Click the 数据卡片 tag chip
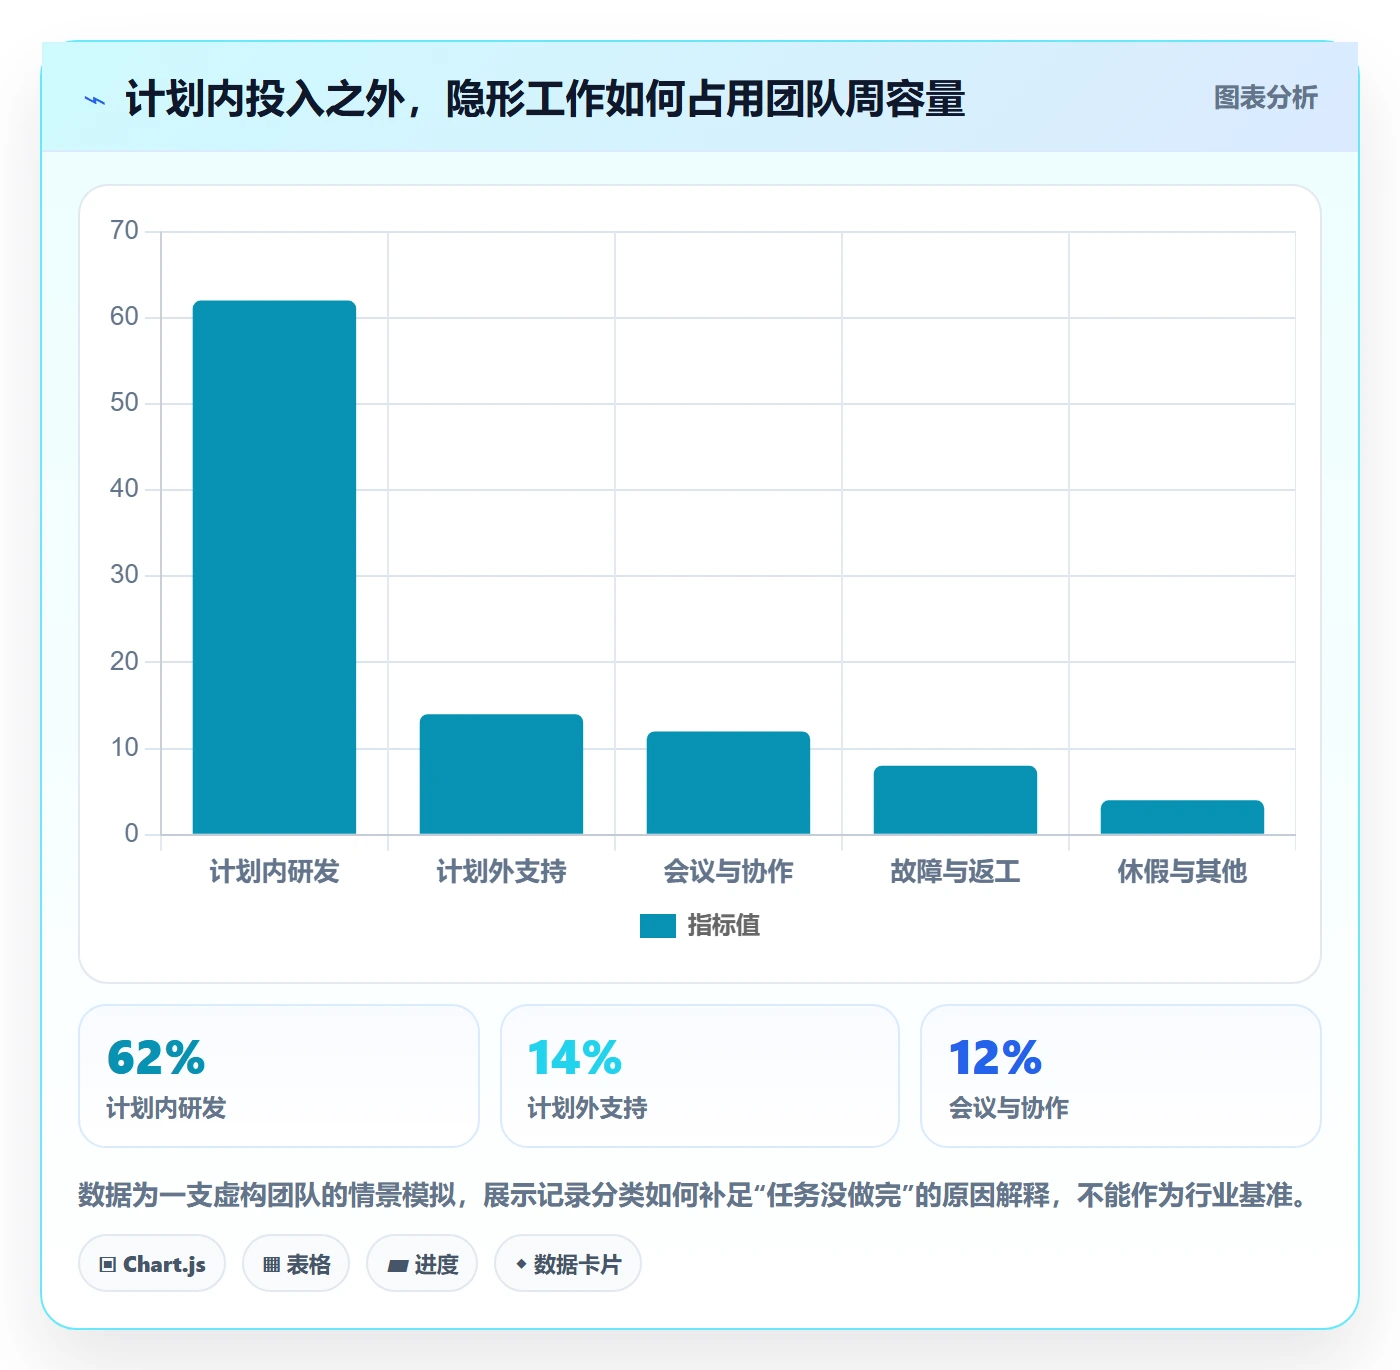 pyautogui.click(x=568, y=1264)
